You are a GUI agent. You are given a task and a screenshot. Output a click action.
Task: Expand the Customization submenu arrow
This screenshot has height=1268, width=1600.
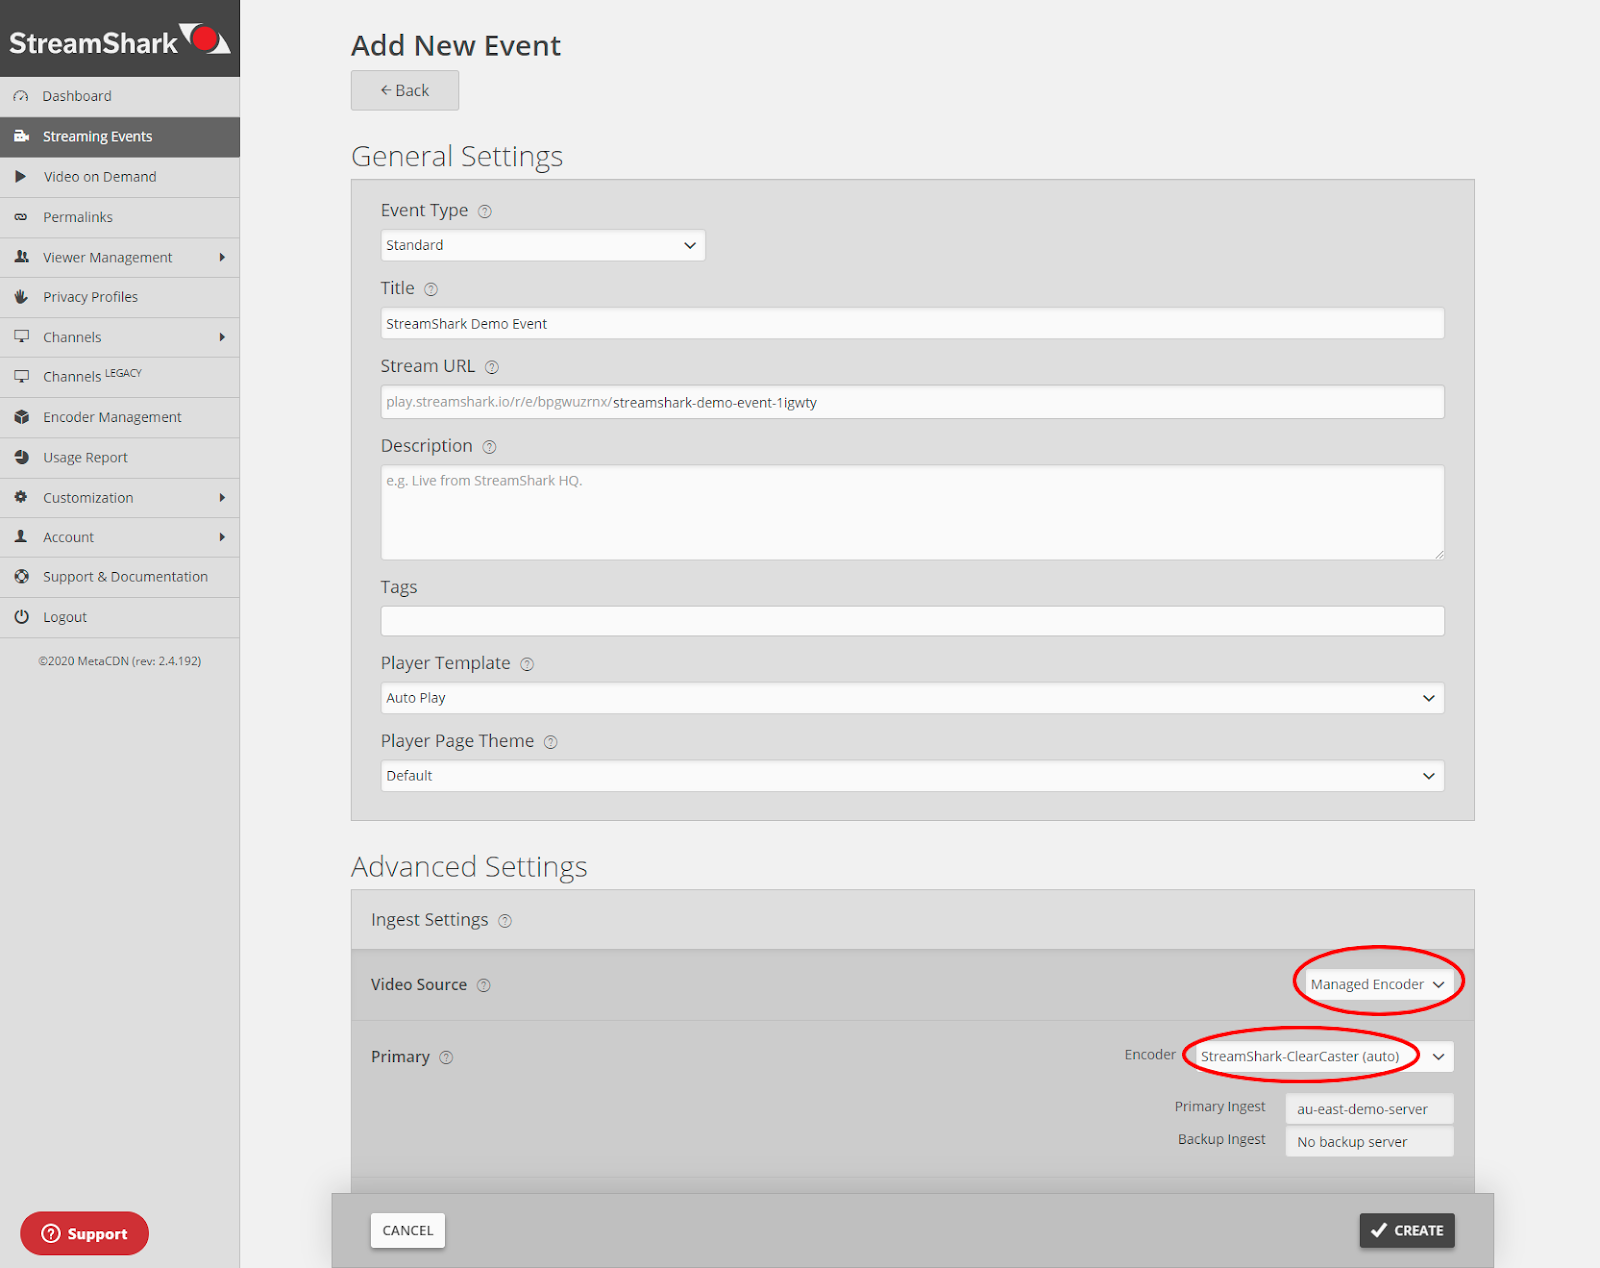click(222, 497)
